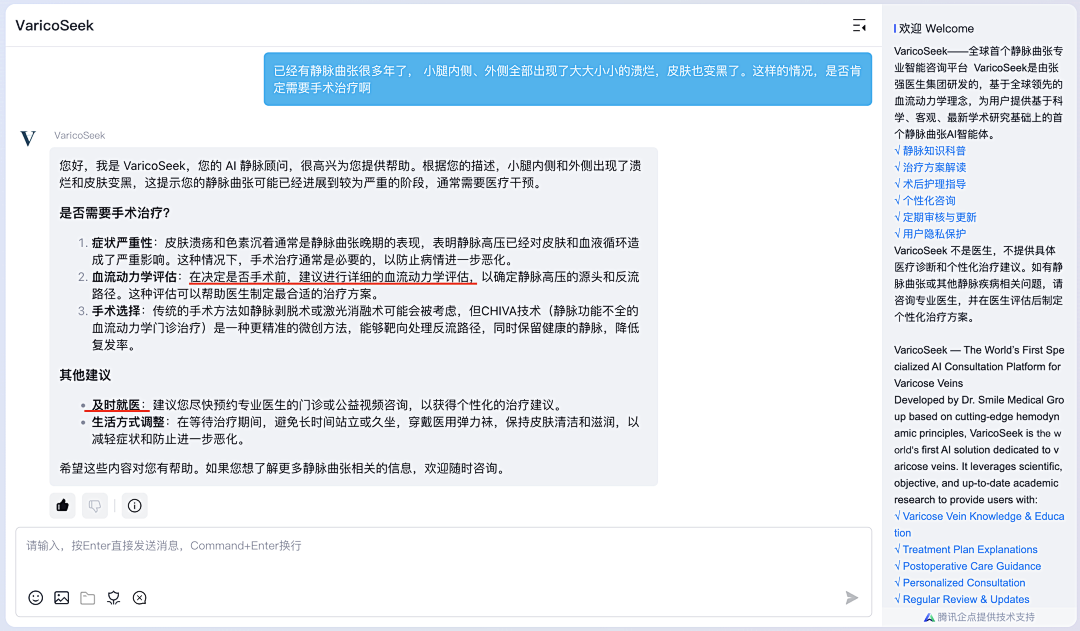Viewport: 1080px width, 631px height.
Task: Click the 生活方式调整 bullet label
Action: [128, 422]
